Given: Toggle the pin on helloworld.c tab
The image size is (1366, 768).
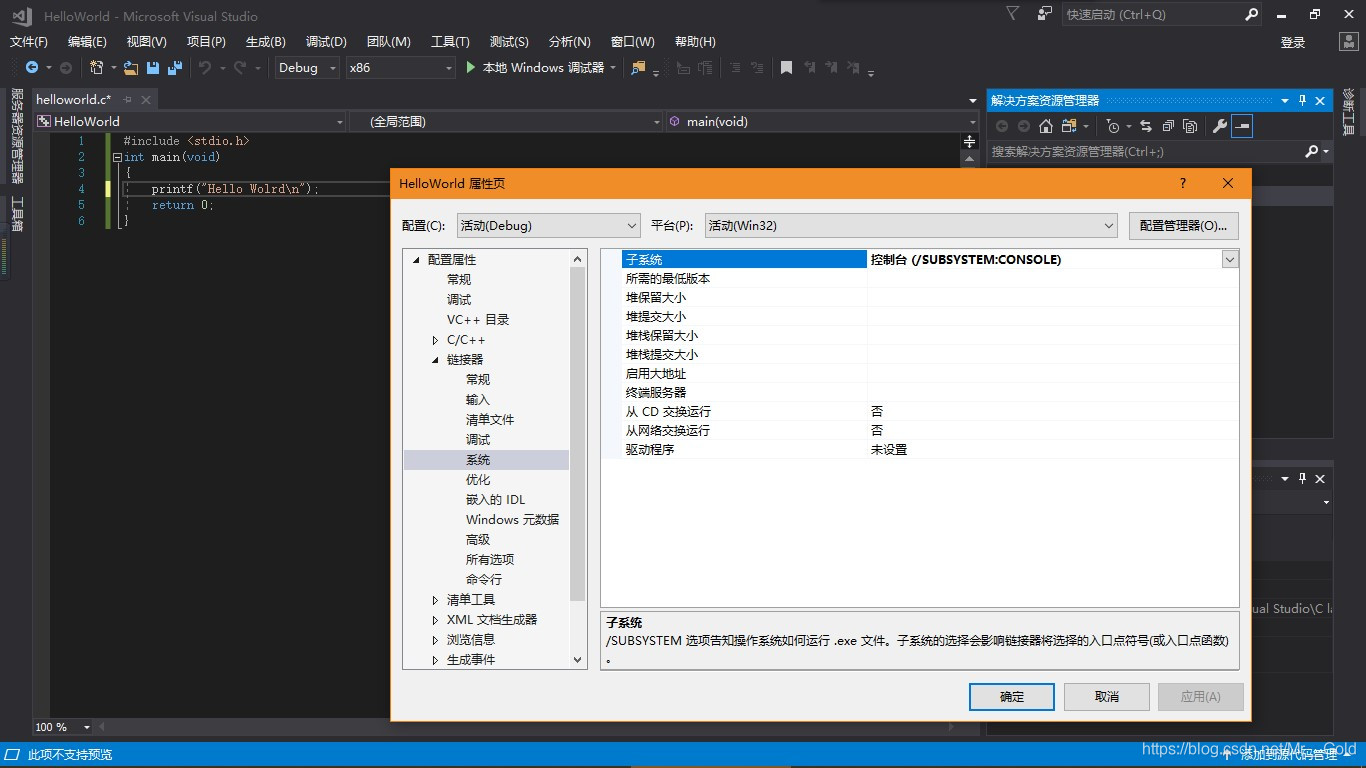Looking at the screenshot, I should point(128,100).
